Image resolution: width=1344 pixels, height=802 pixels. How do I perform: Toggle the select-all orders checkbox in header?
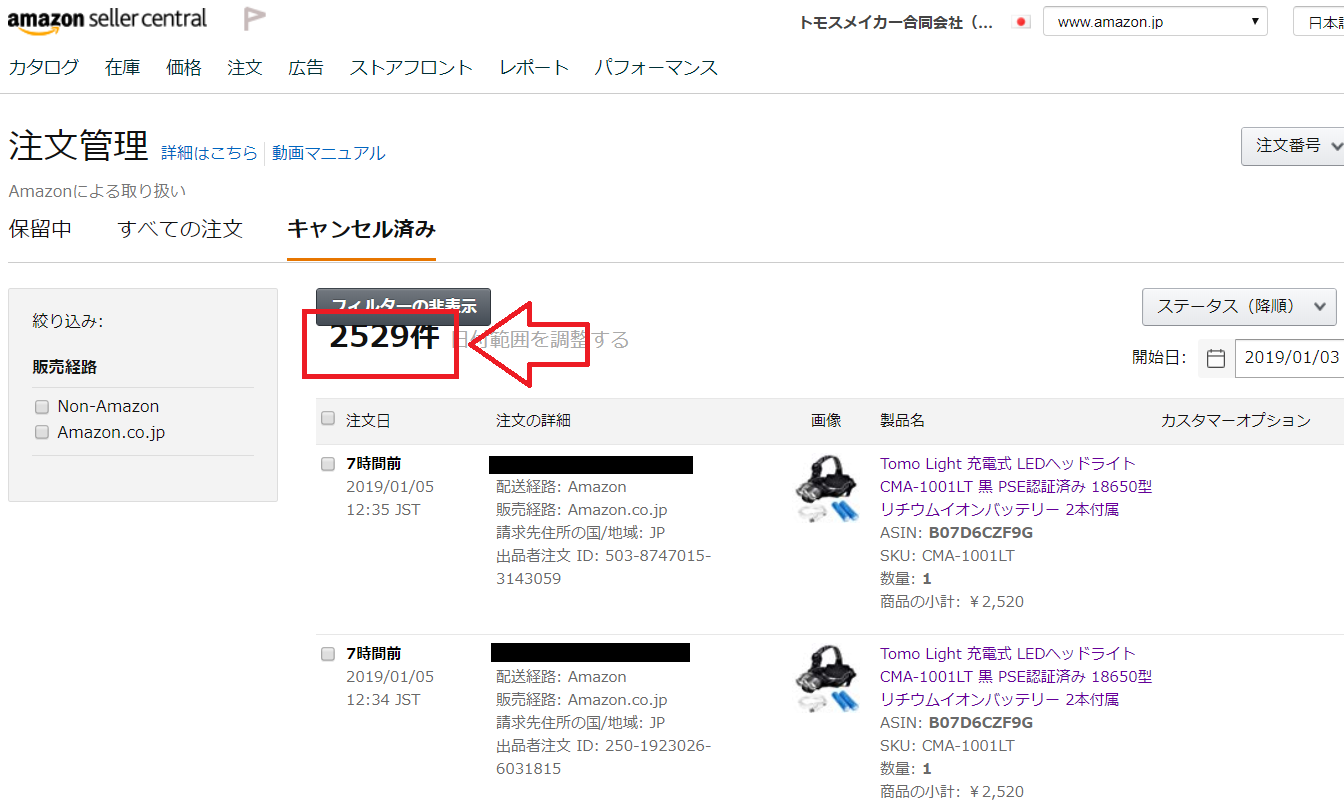point(328,419)
